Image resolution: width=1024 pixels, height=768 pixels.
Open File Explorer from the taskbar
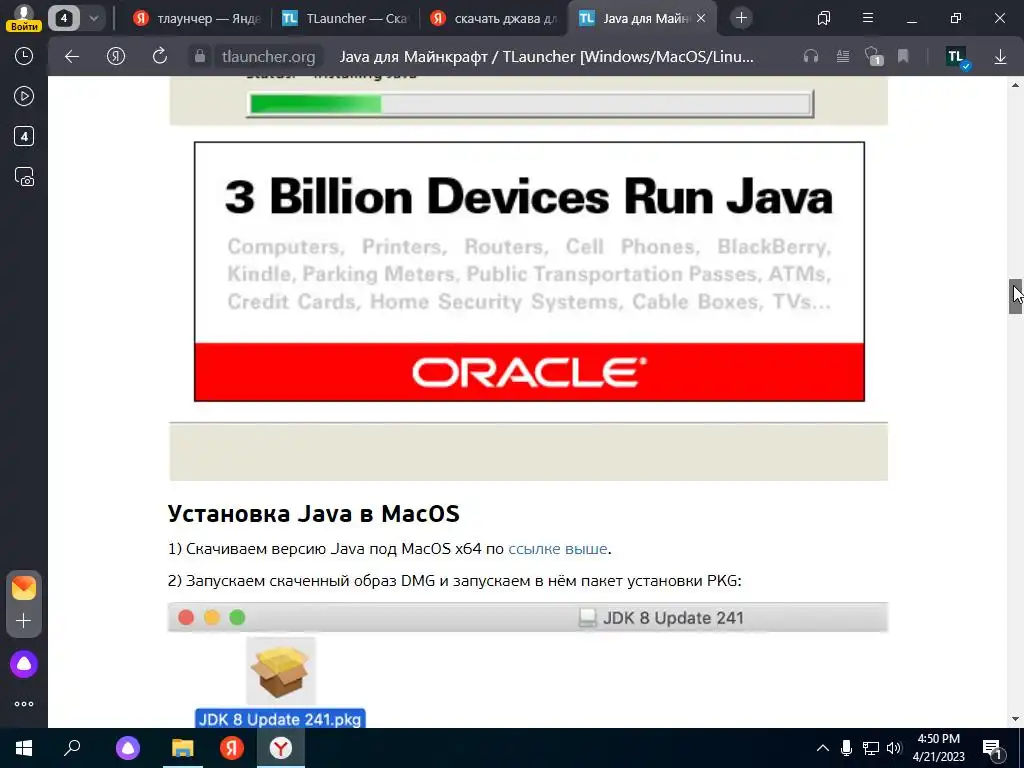pos(183,748)
